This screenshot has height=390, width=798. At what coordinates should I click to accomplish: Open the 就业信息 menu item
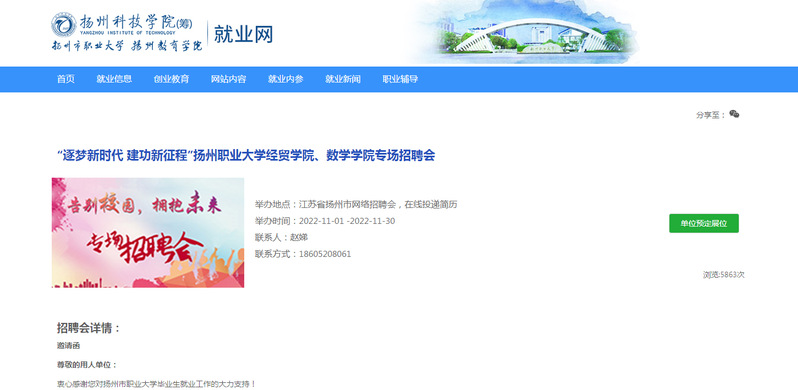[x=114, y=79]
